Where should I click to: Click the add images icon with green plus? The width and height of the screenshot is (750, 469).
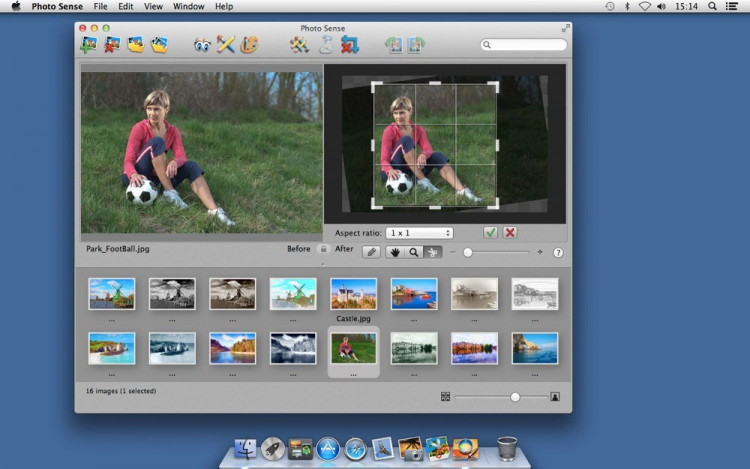(x=88, y=45)
